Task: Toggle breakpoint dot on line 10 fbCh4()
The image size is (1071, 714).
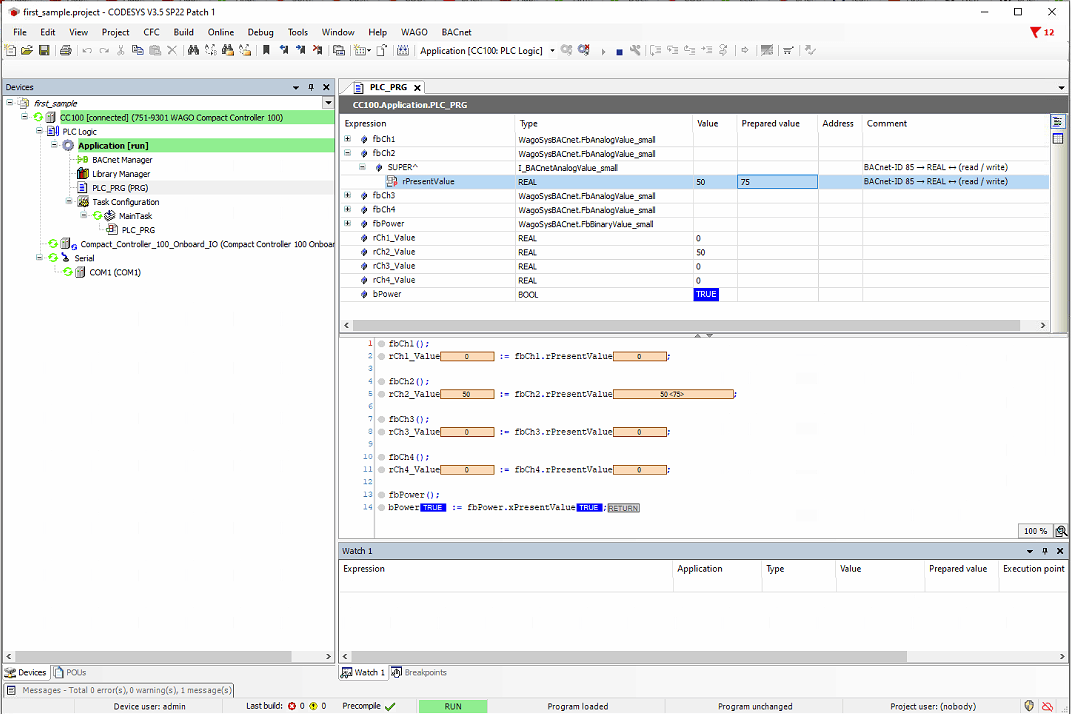Action: pyautogui.click(x=382, y=457)
